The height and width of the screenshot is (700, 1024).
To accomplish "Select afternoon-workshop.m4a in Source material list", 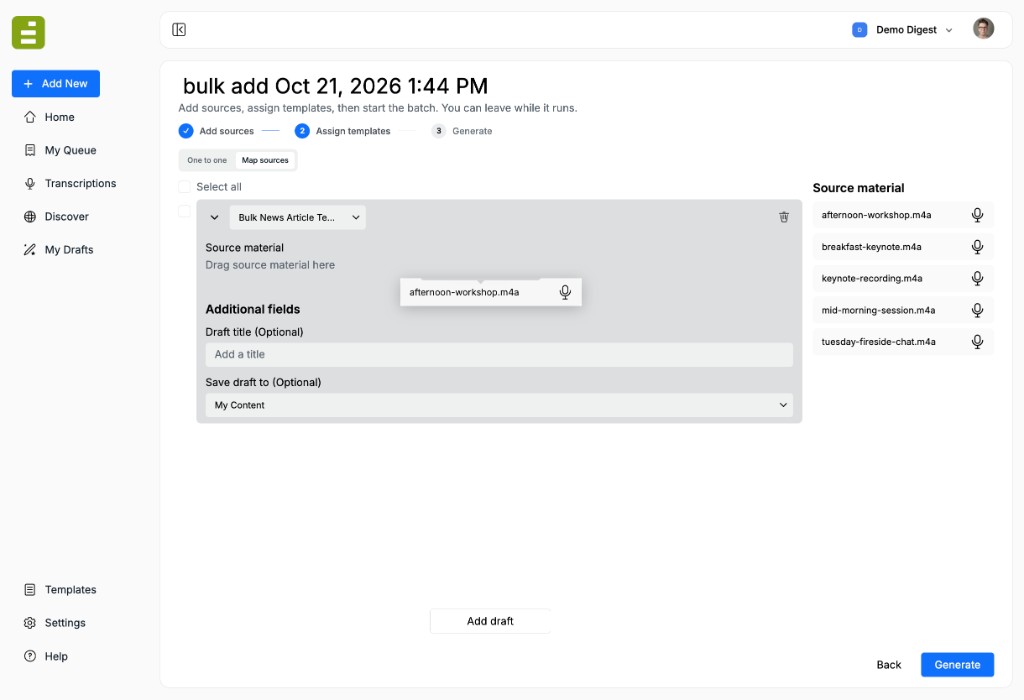I will [903, 215].
